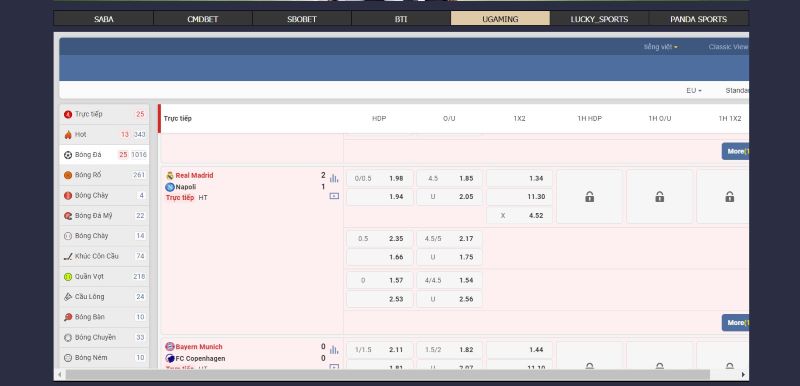Click horizontal scrollbar right arrow
800x386 pixels.
point(743,375)
